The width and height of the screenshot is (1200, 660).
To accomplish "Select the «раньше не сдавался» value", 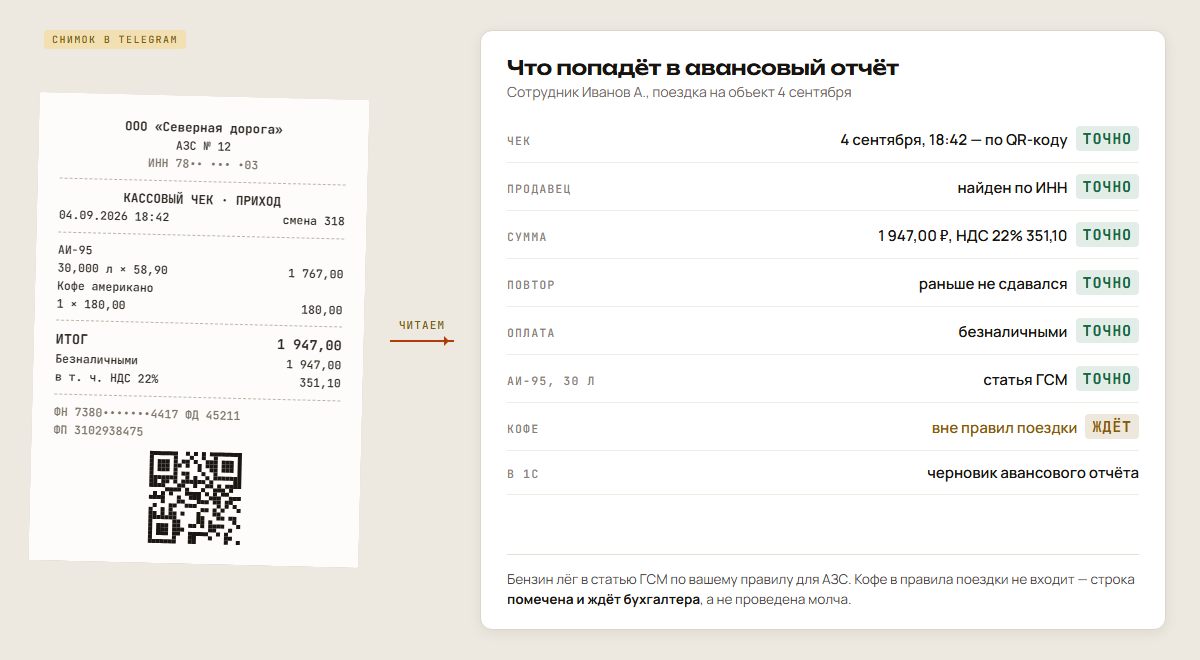I will tap(993, 283).
